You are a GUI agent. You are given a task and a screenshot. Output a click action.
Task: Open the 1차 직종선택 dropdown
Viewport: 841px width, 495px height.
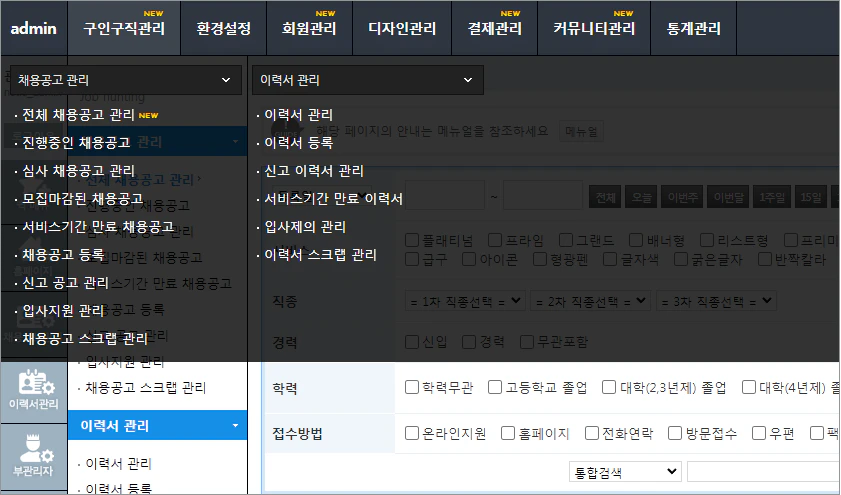[465, 301]
